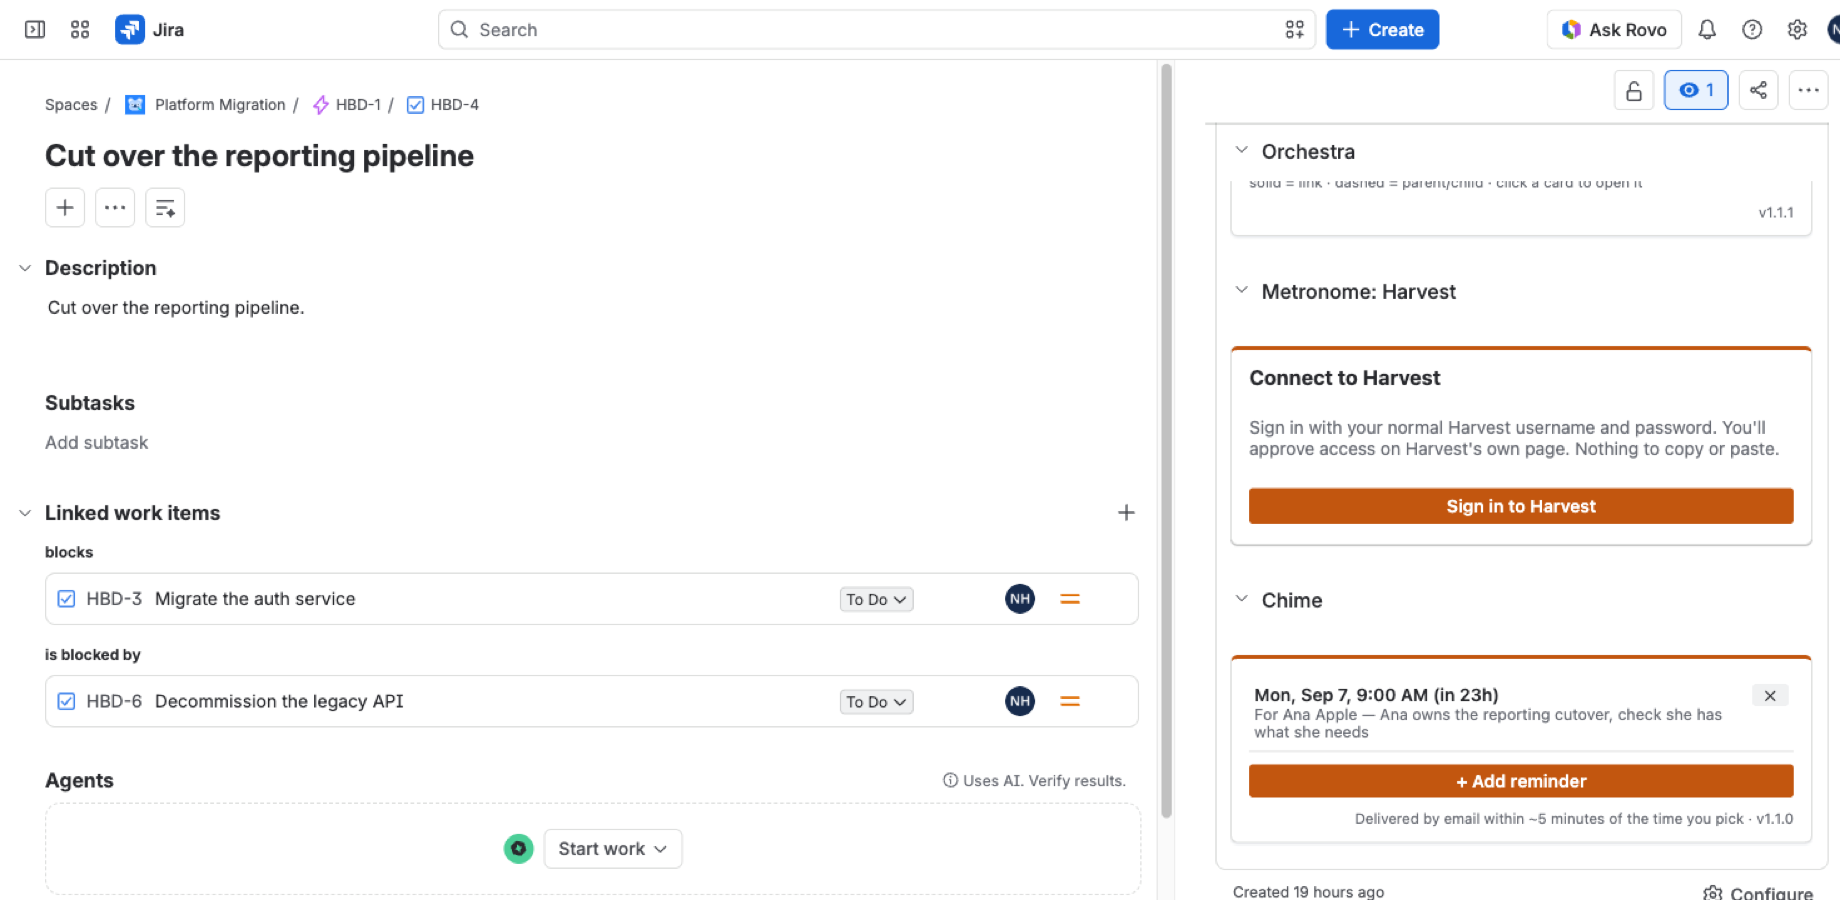Collapse the Metronome: Harvest panel
The width and height of the screenshot is (1840, 900).
1241,290
